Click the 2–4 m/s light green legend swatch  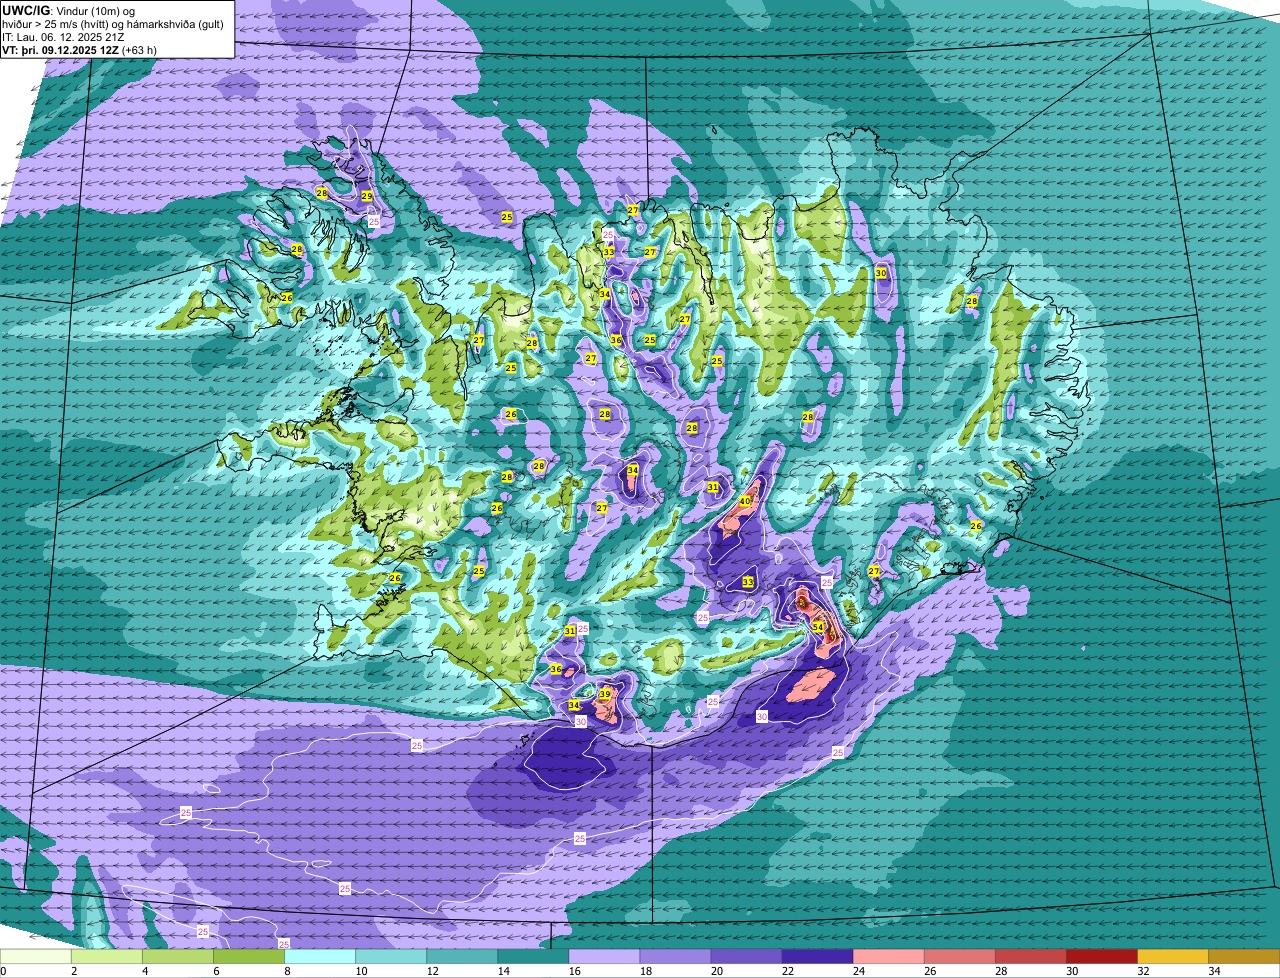pos(109,957)
